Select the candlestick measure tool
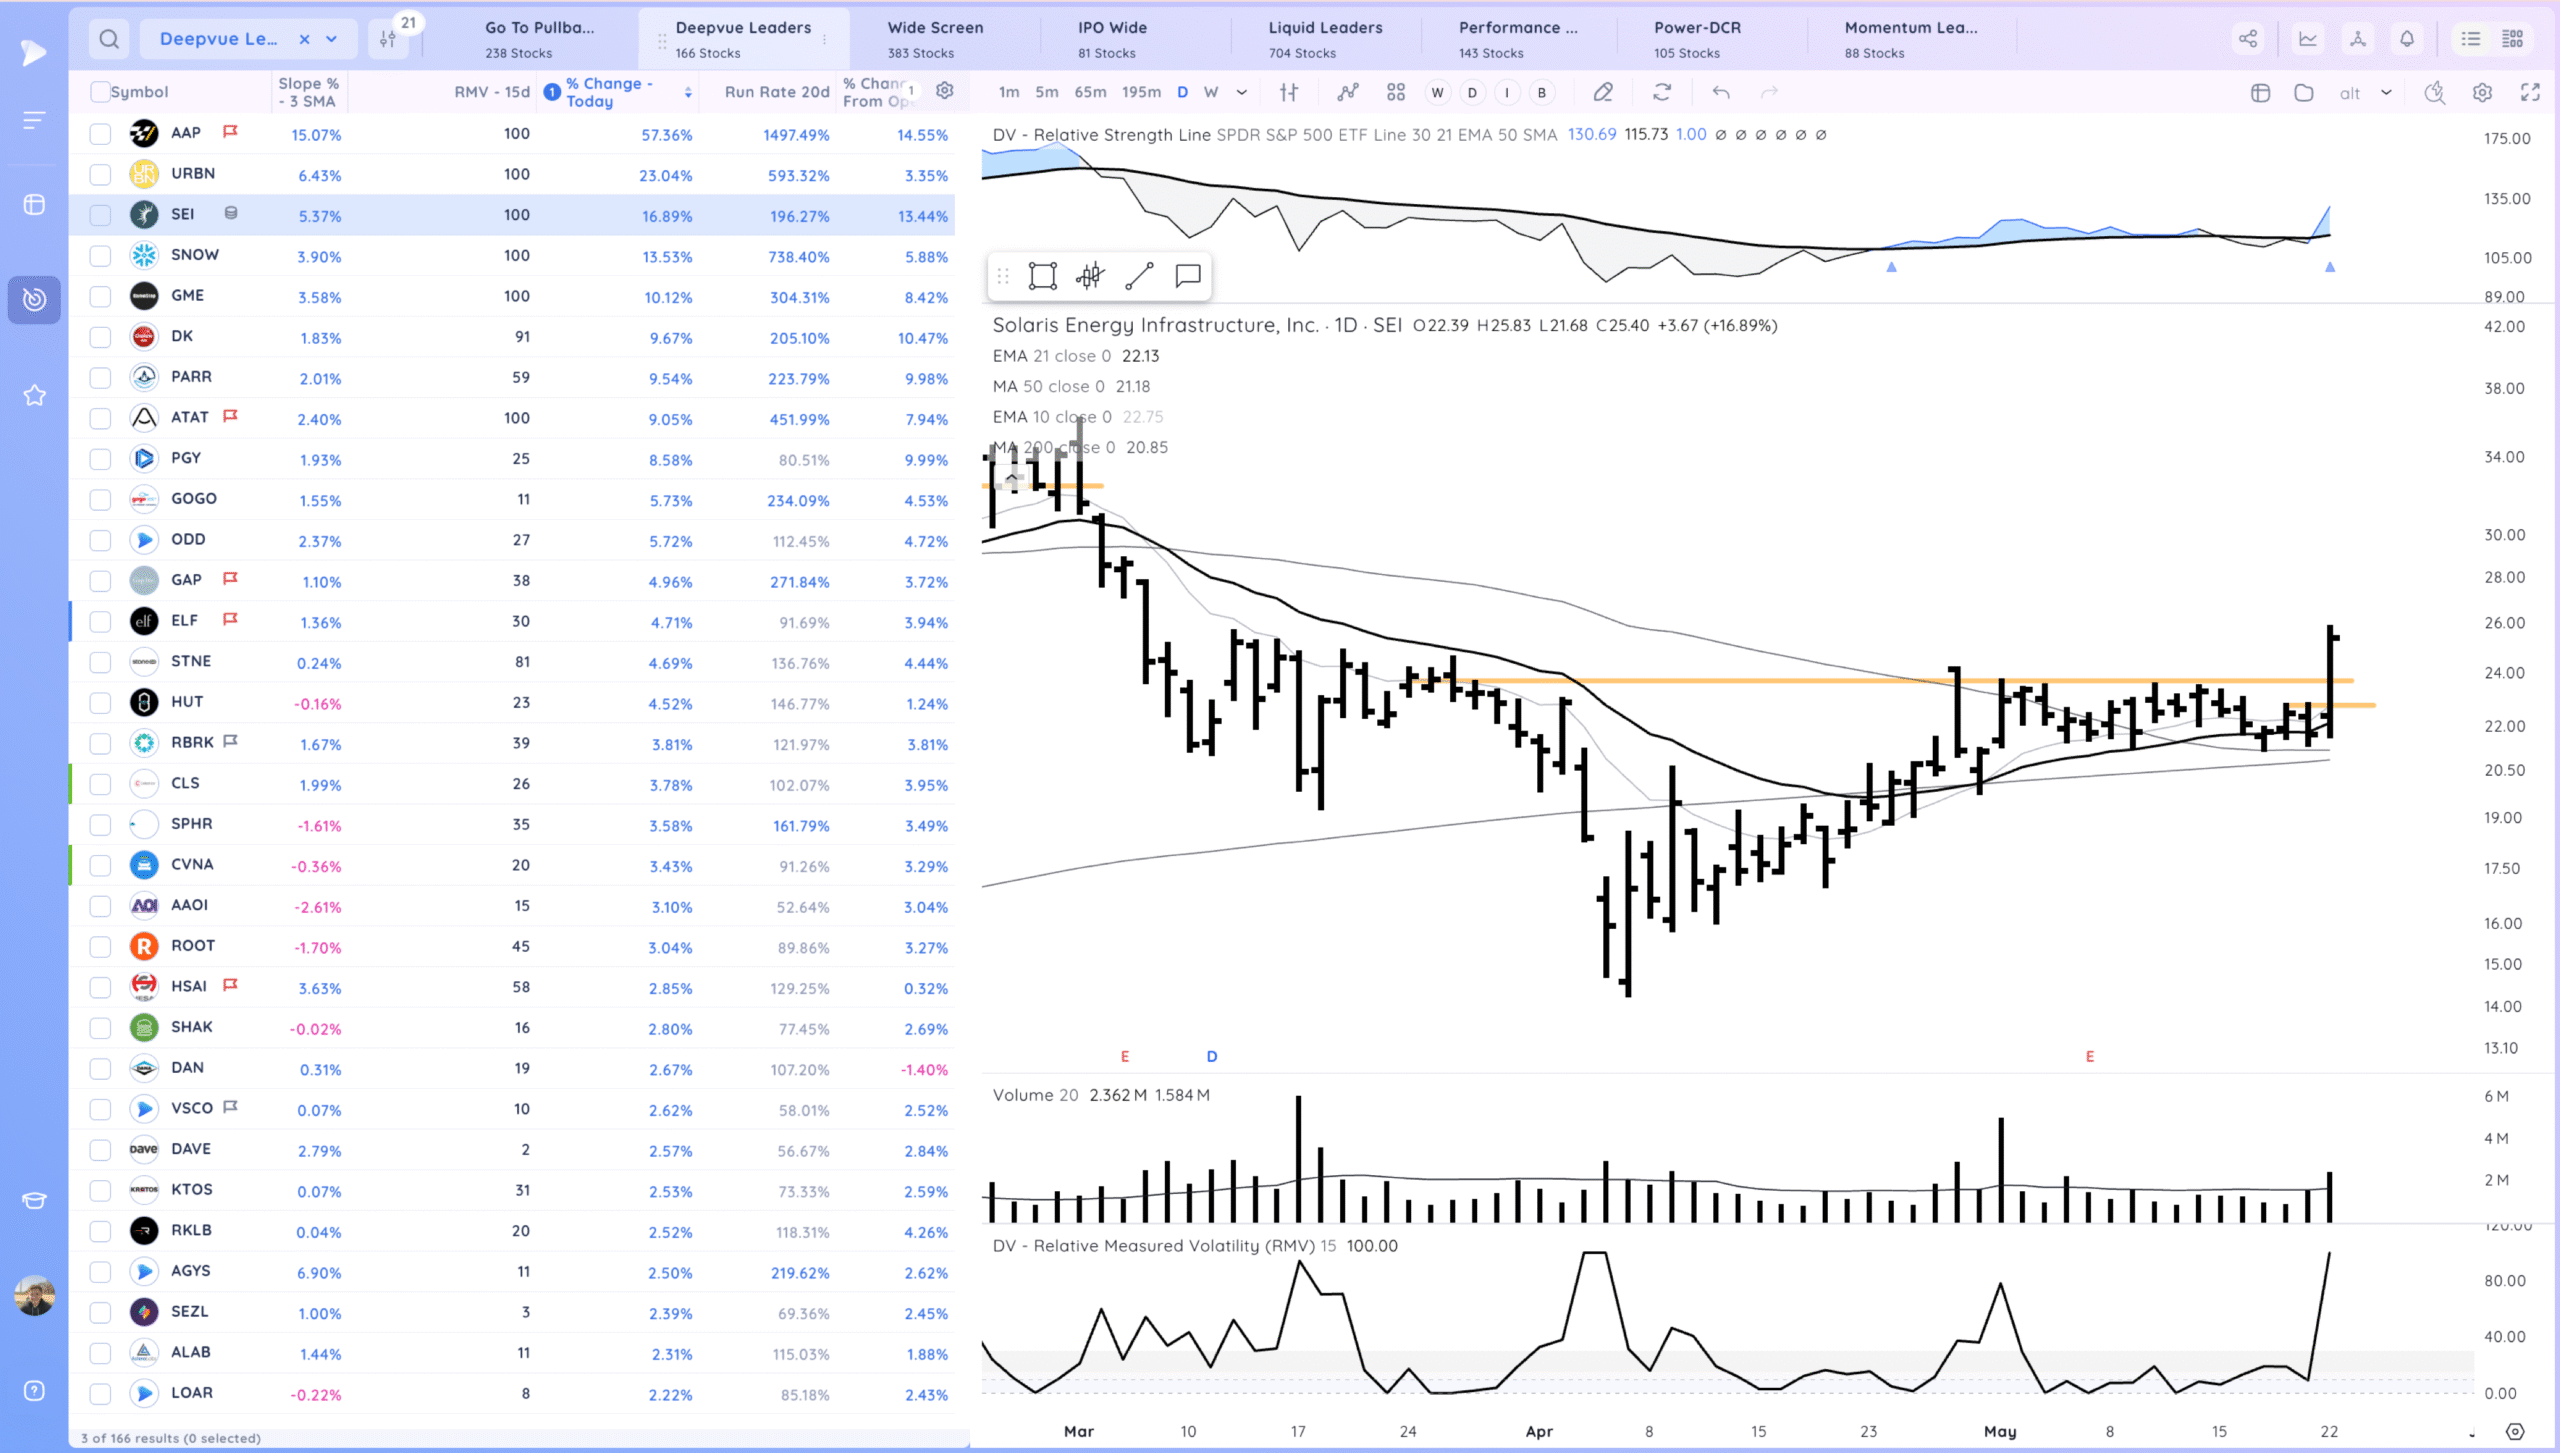Viewport: 2560px width, 1453px height. pyautogui.click(x=1090, y=276)
